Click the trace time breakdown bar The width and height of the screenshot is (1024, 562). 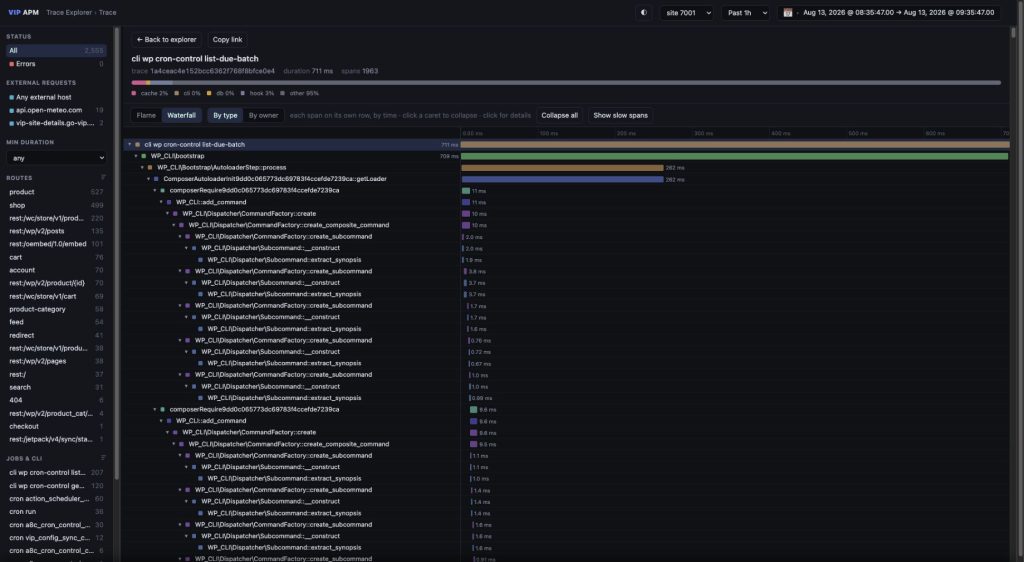pyautogui.click(x=566, y=83)
